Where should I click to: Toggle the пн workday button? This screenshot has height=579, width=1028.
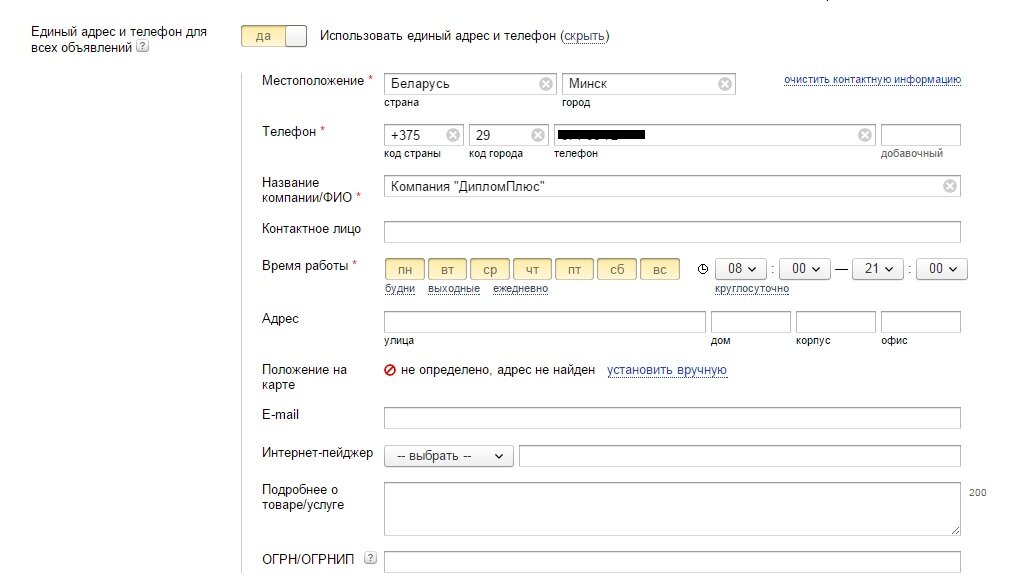click(x=406, y=268)
